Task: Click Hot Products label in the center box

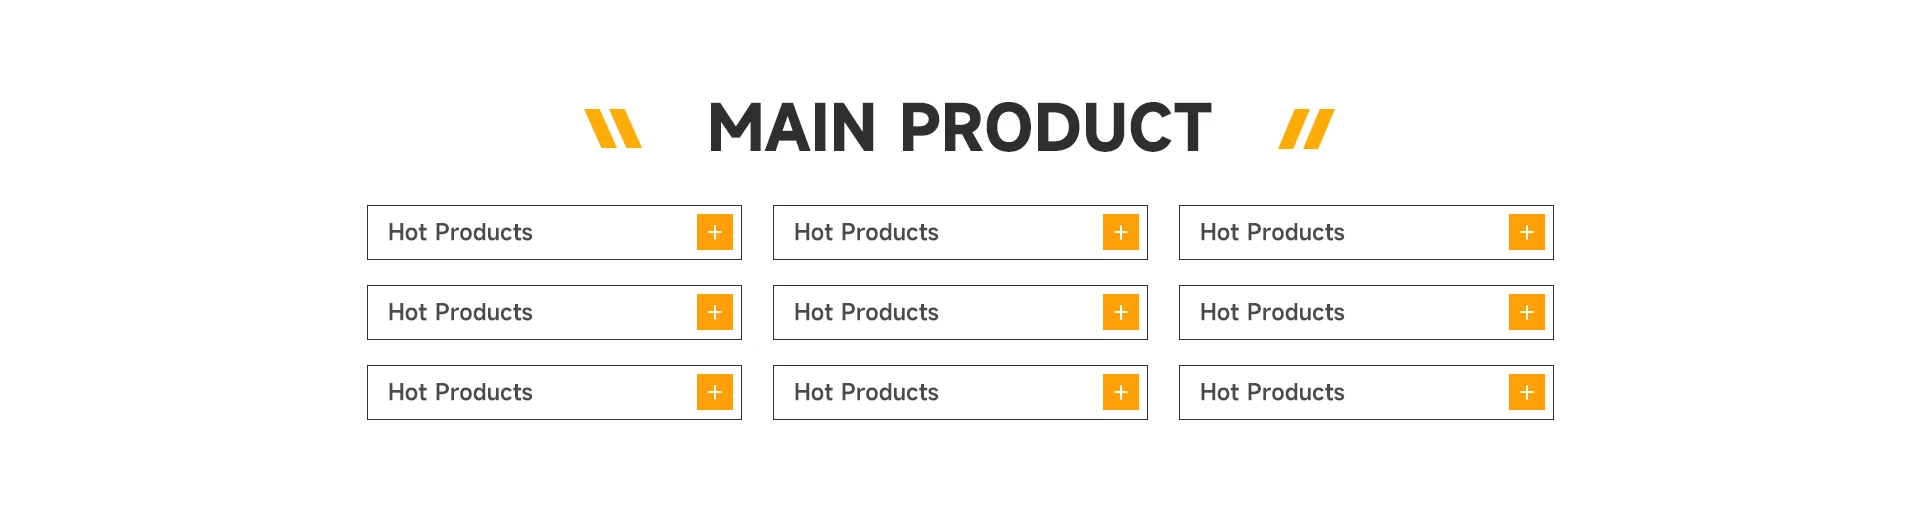Action: (x=866, y=312)
